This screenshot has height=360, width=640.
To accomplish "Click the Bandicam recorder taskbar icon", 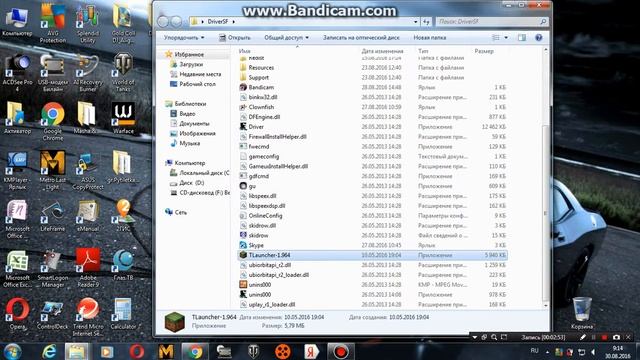I will click(x=341, y=351).
